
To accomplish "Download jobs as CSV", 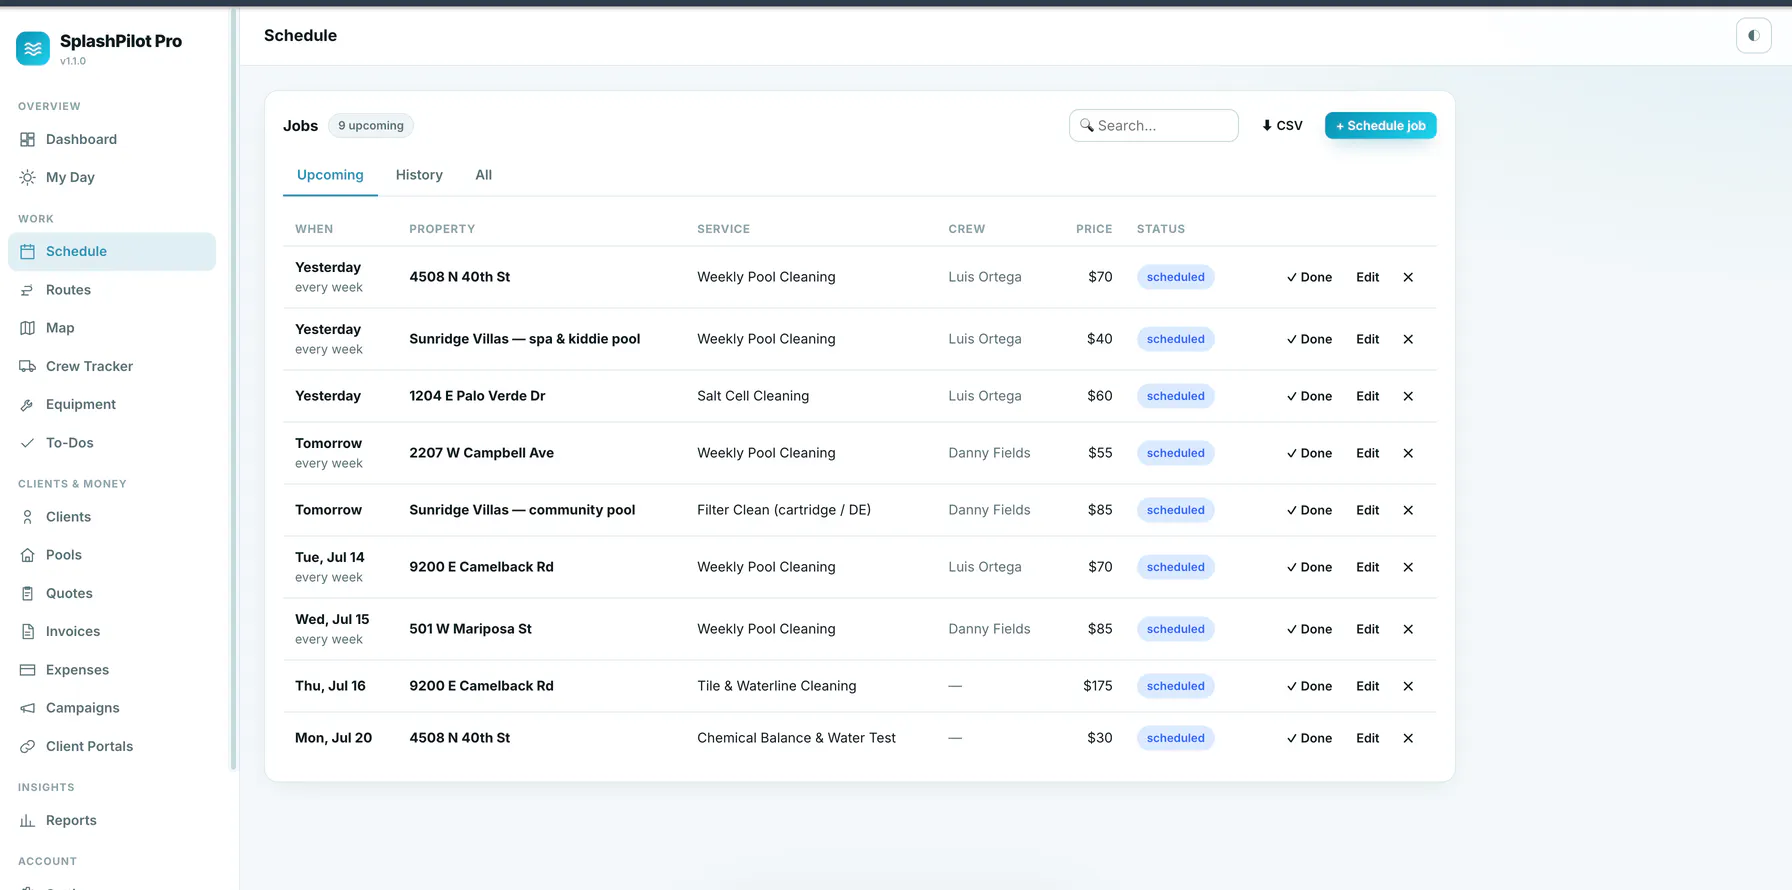I will [1282, 126].
